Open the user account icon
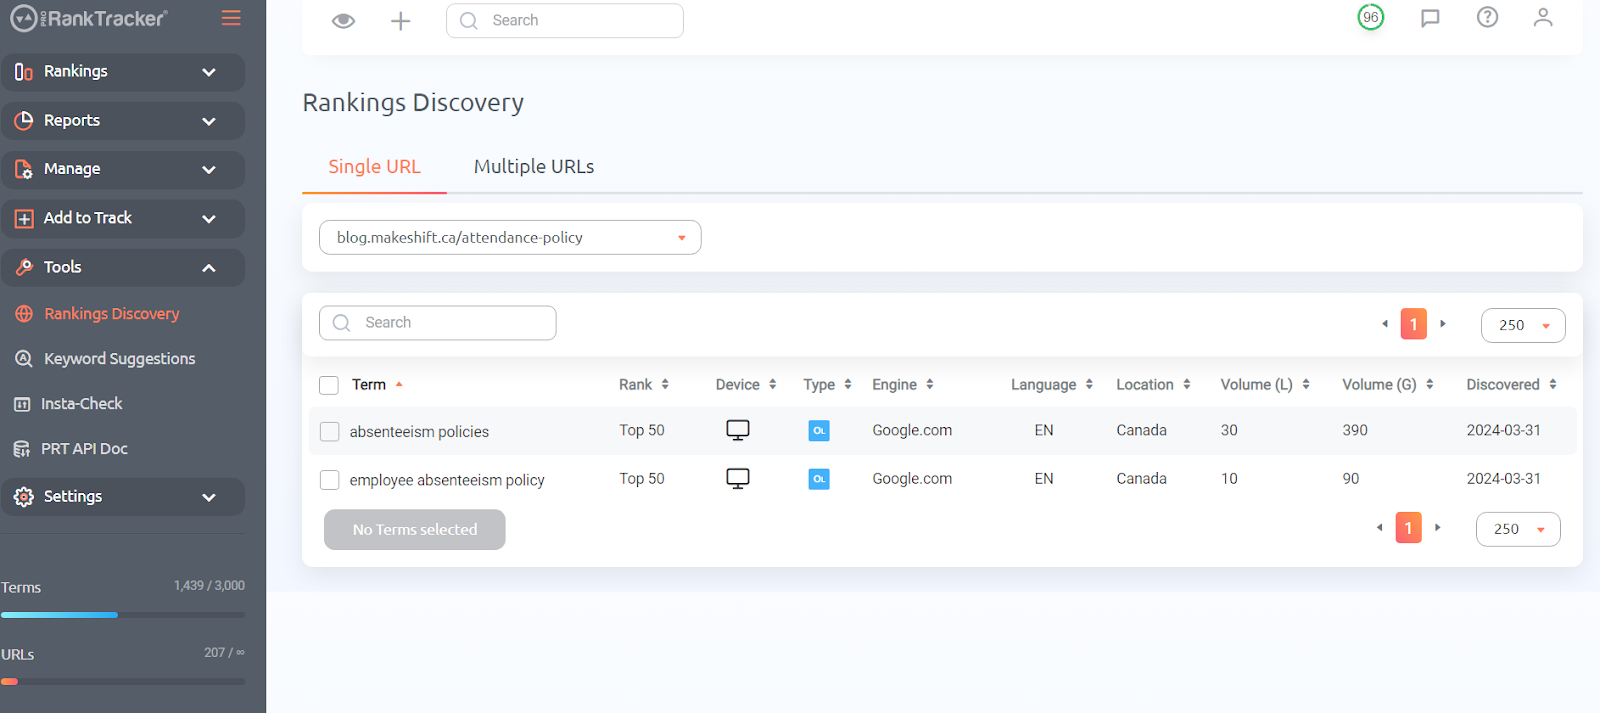 pos(1543,17)
